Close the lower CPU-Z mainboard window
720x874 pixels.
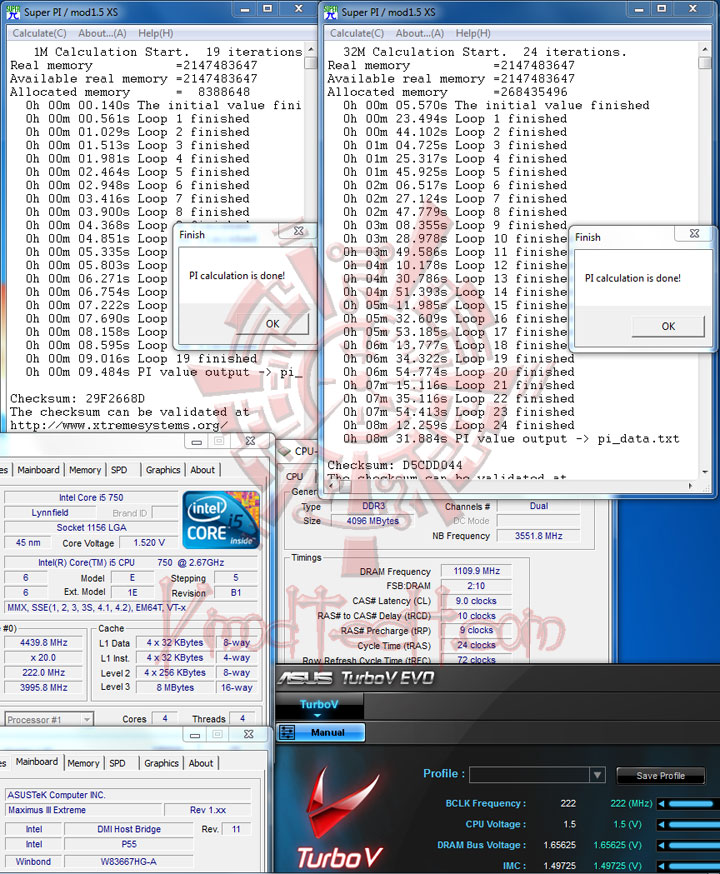[249, 735]
